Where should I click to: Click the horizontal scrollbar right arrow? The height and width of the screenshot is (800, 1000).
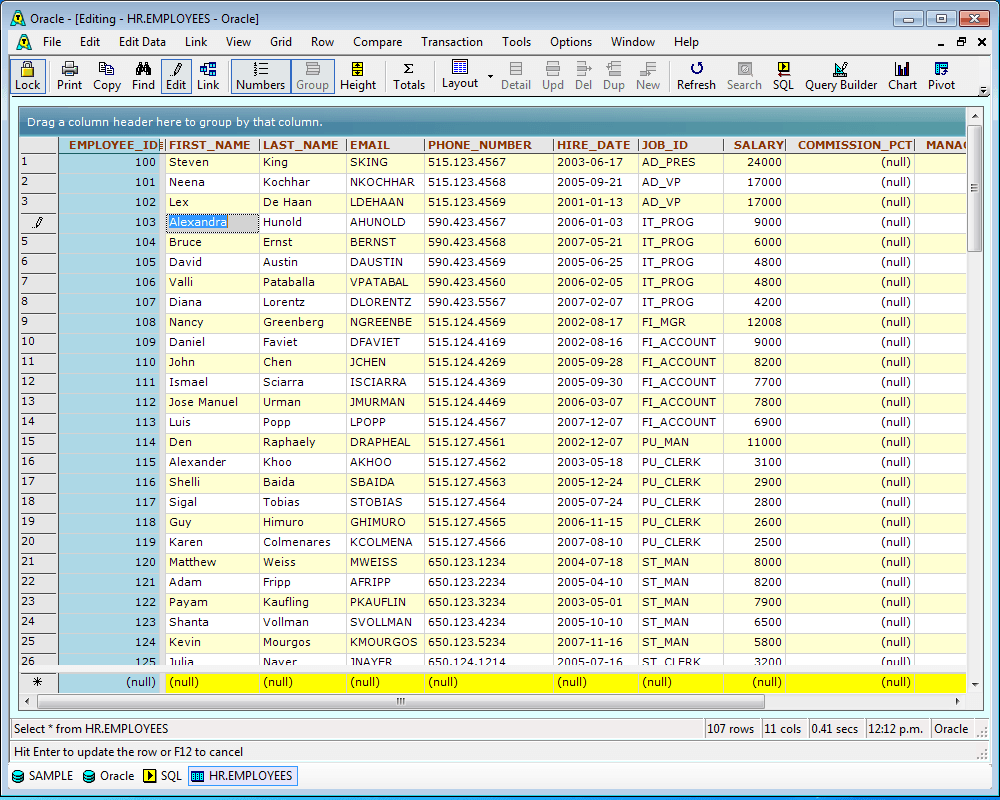[x=958, y=702]
